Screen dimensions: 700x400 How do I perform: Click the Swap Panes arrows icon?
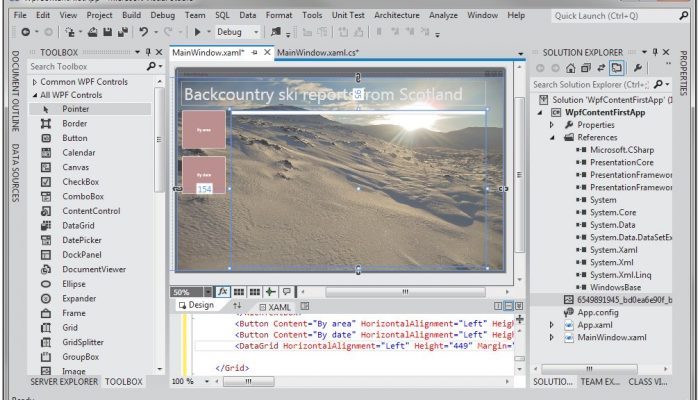(x=237, y=306)
